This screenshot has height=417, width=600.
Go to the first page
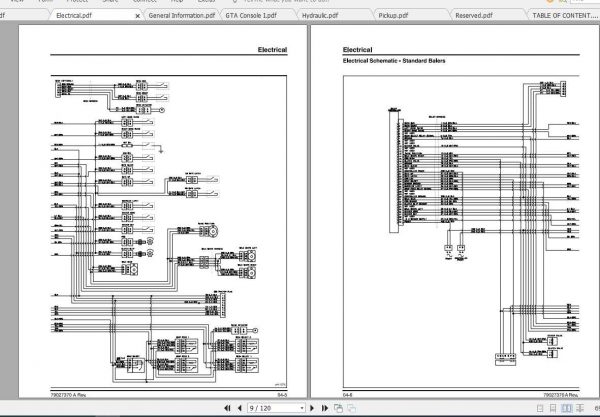point(227,408)
